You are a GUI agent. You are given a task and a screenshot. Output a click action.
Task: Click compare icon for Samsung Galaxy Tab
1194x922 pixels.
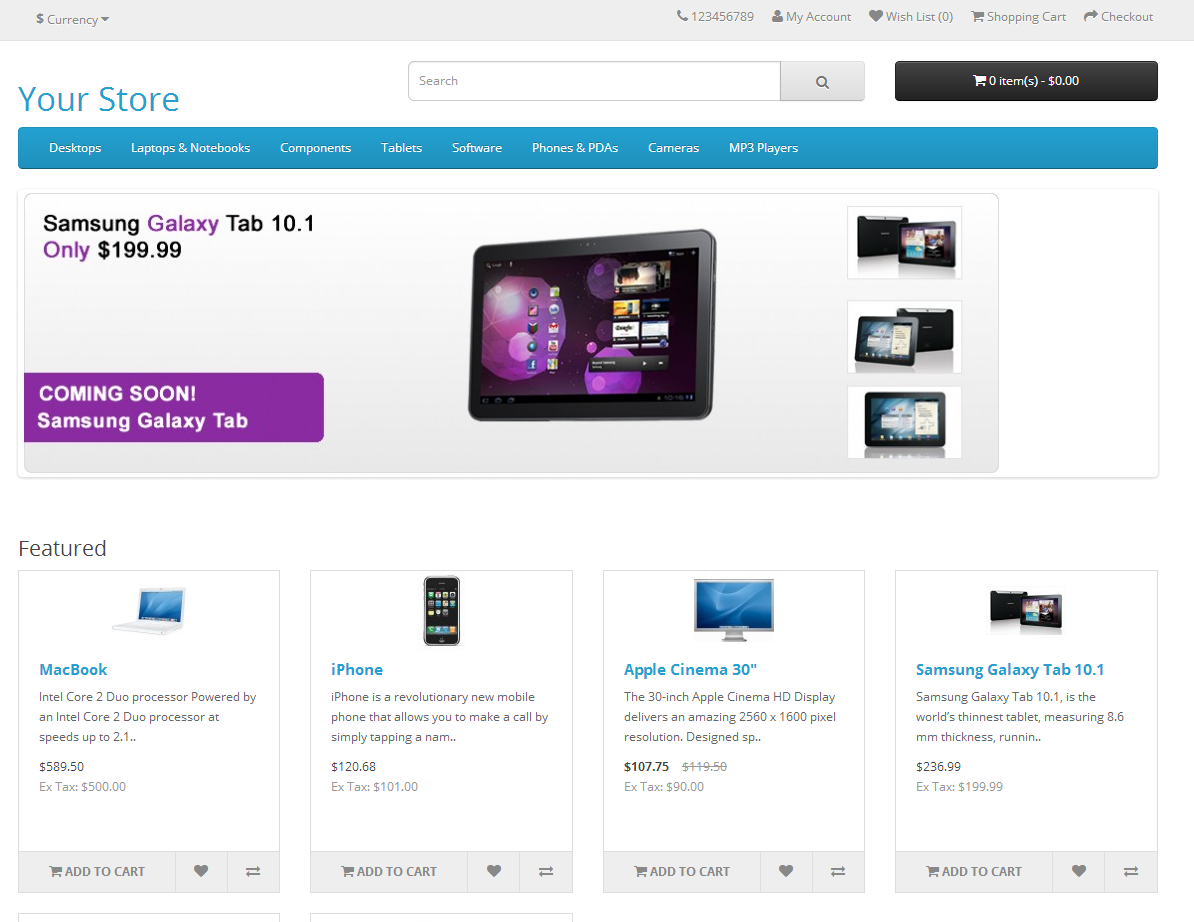[1130, 871]
